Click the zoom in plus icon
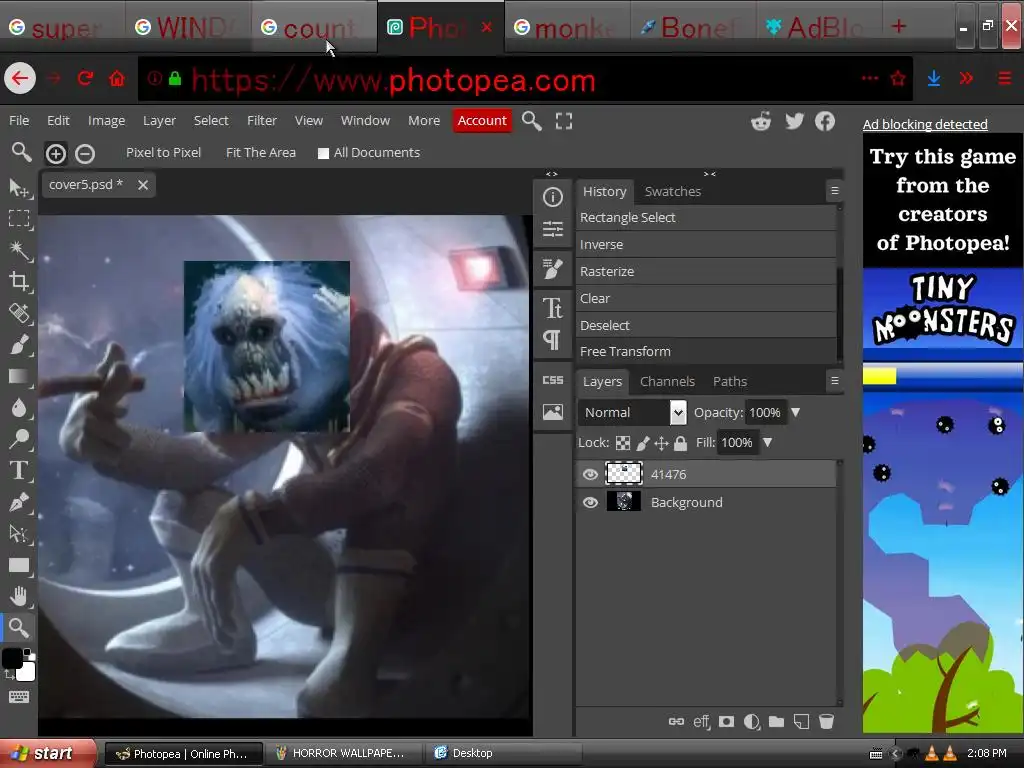The height and width of the screenshot is (768, 1024). coord(56,153)
